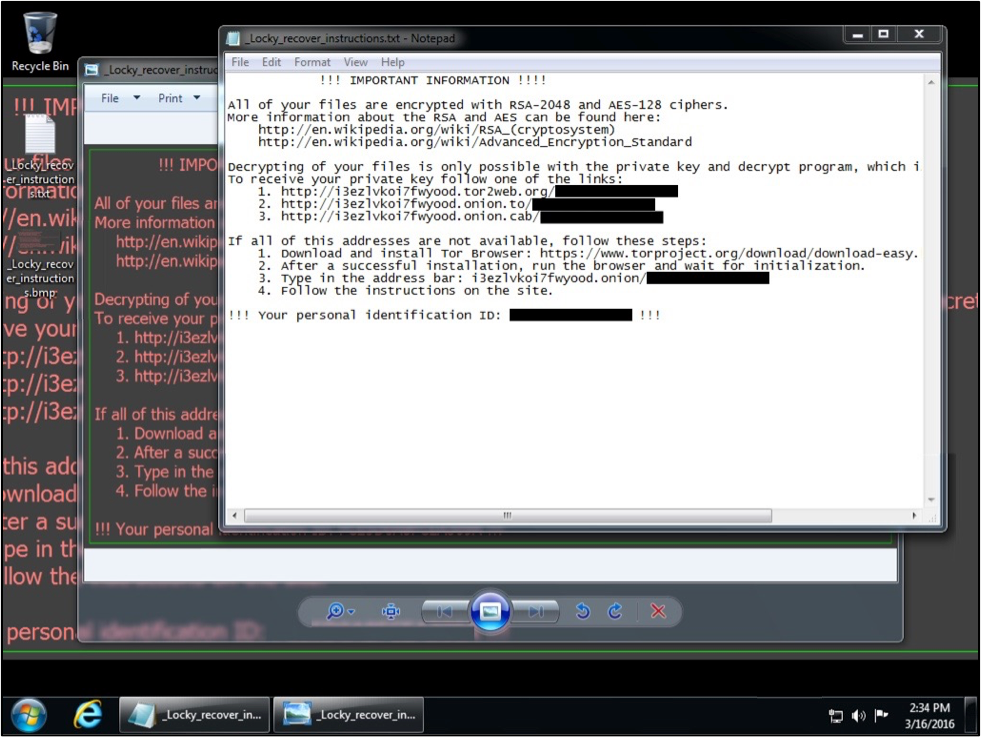Open the Recycle Bin desktop icon

coord(40,42)
